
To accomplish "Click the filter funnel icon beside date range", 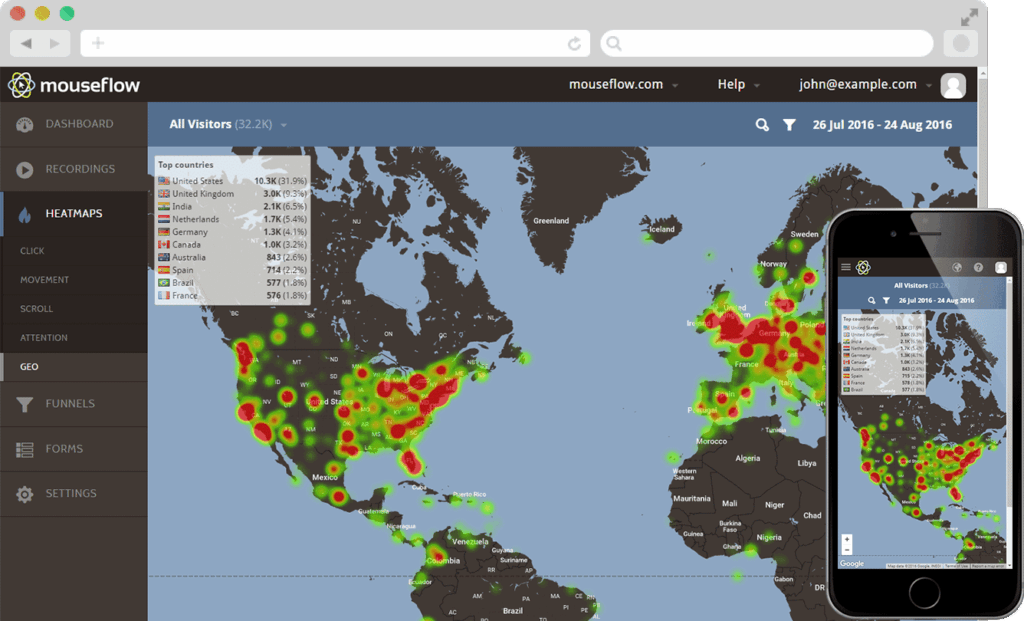I will pyautogui.click(x=789, y=125).
